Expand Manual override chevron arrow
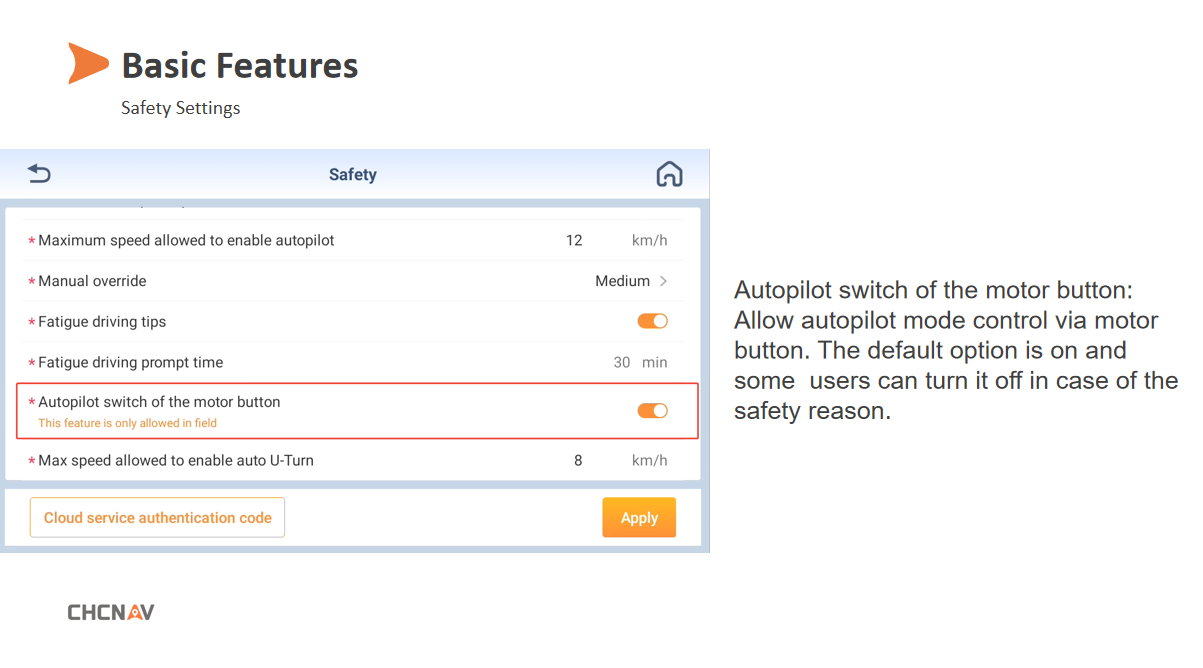This screenshot has width=1203, height=668. pyautogui.click(x=664, y=281)
